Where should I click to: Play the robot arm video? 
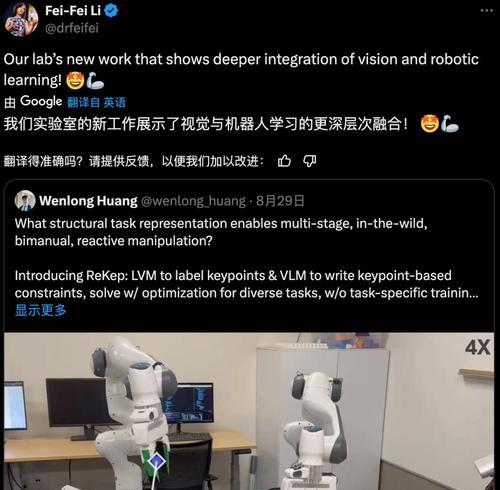coord(249,411)
